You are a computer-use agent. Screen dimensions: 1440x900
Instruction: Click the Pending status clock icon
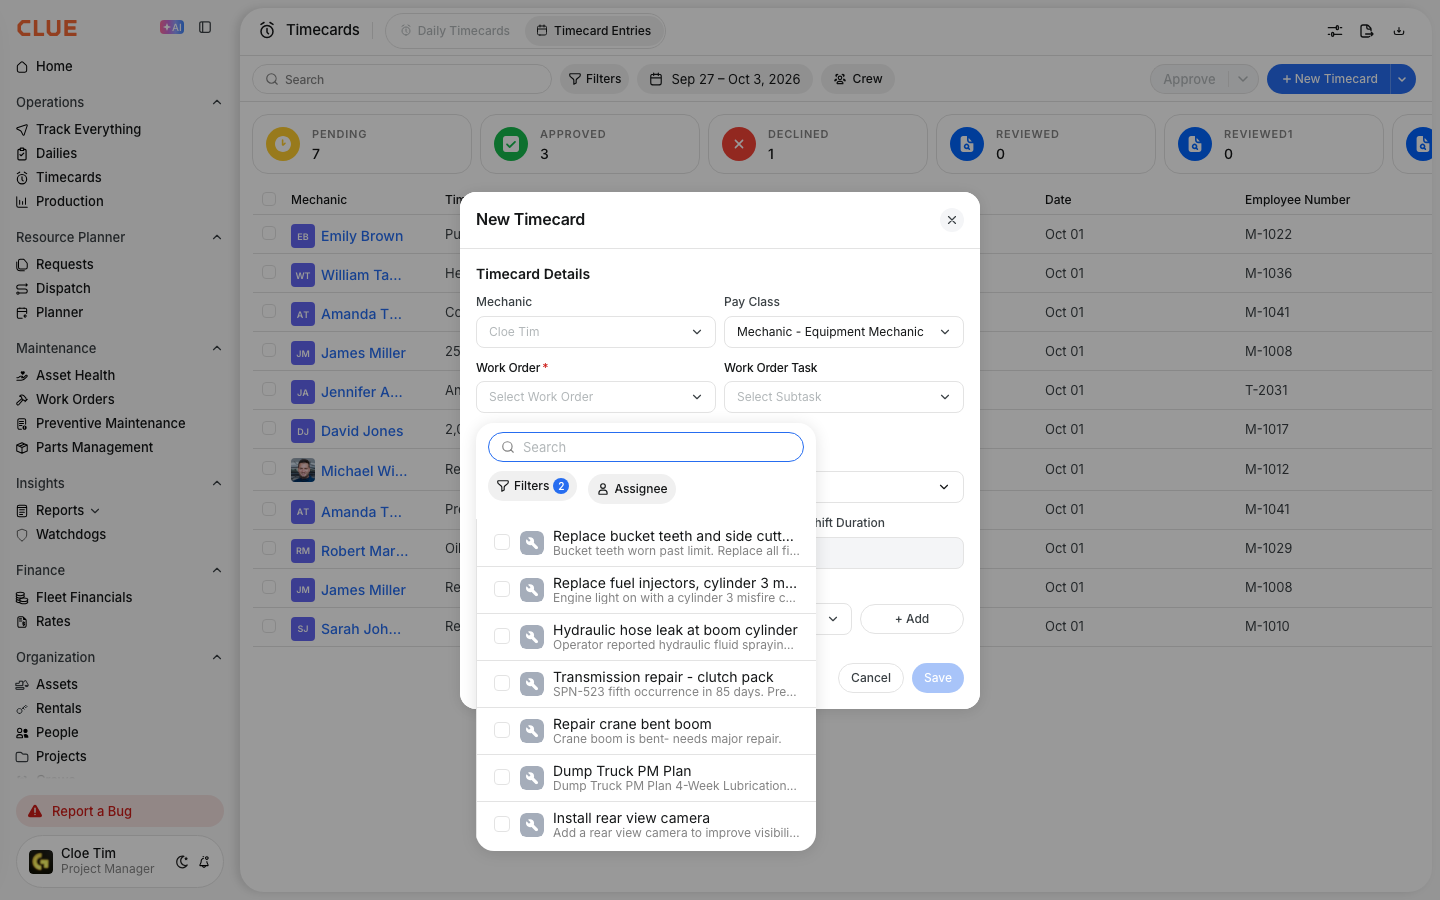coord(283,144)
